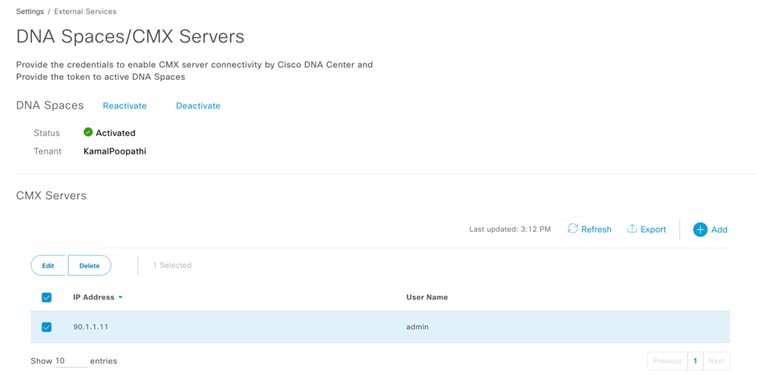This screenshot has width=757, height=377.
Task: Select the 90.1.1.11 IP address cell
Action: coord(91,327)
